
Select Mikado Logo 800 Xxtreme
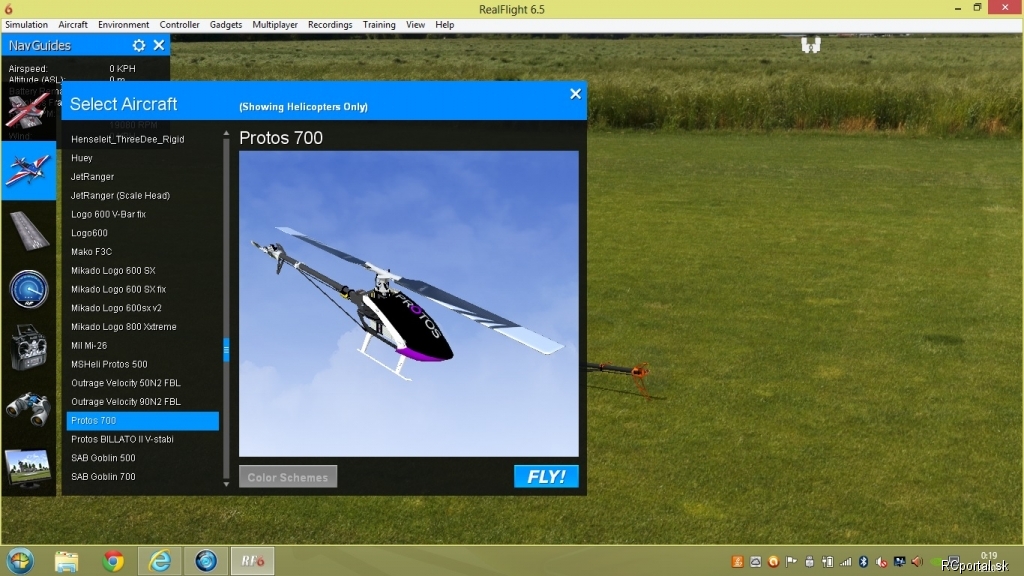(x=142, y=327)
